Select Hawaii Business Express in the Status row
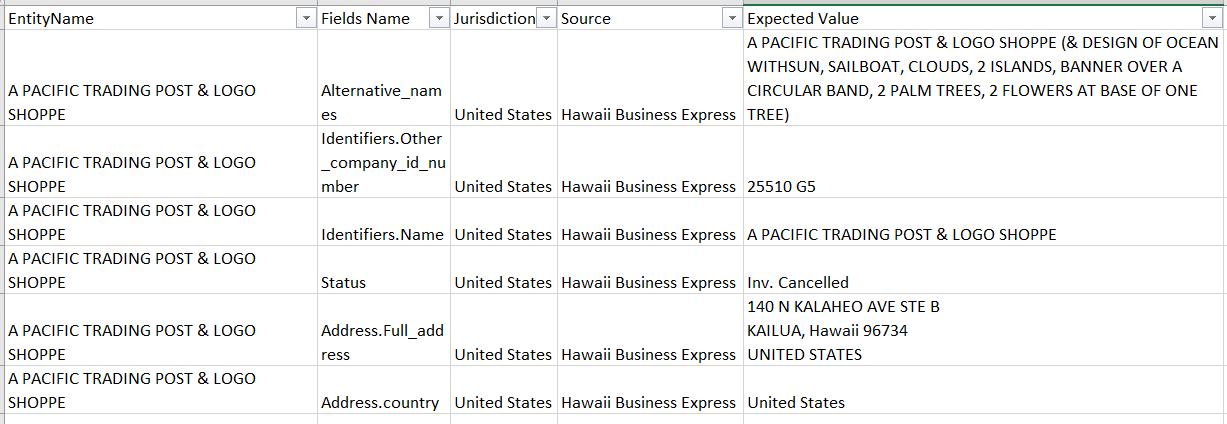The image size is (1227, 424). click(648, 283)
